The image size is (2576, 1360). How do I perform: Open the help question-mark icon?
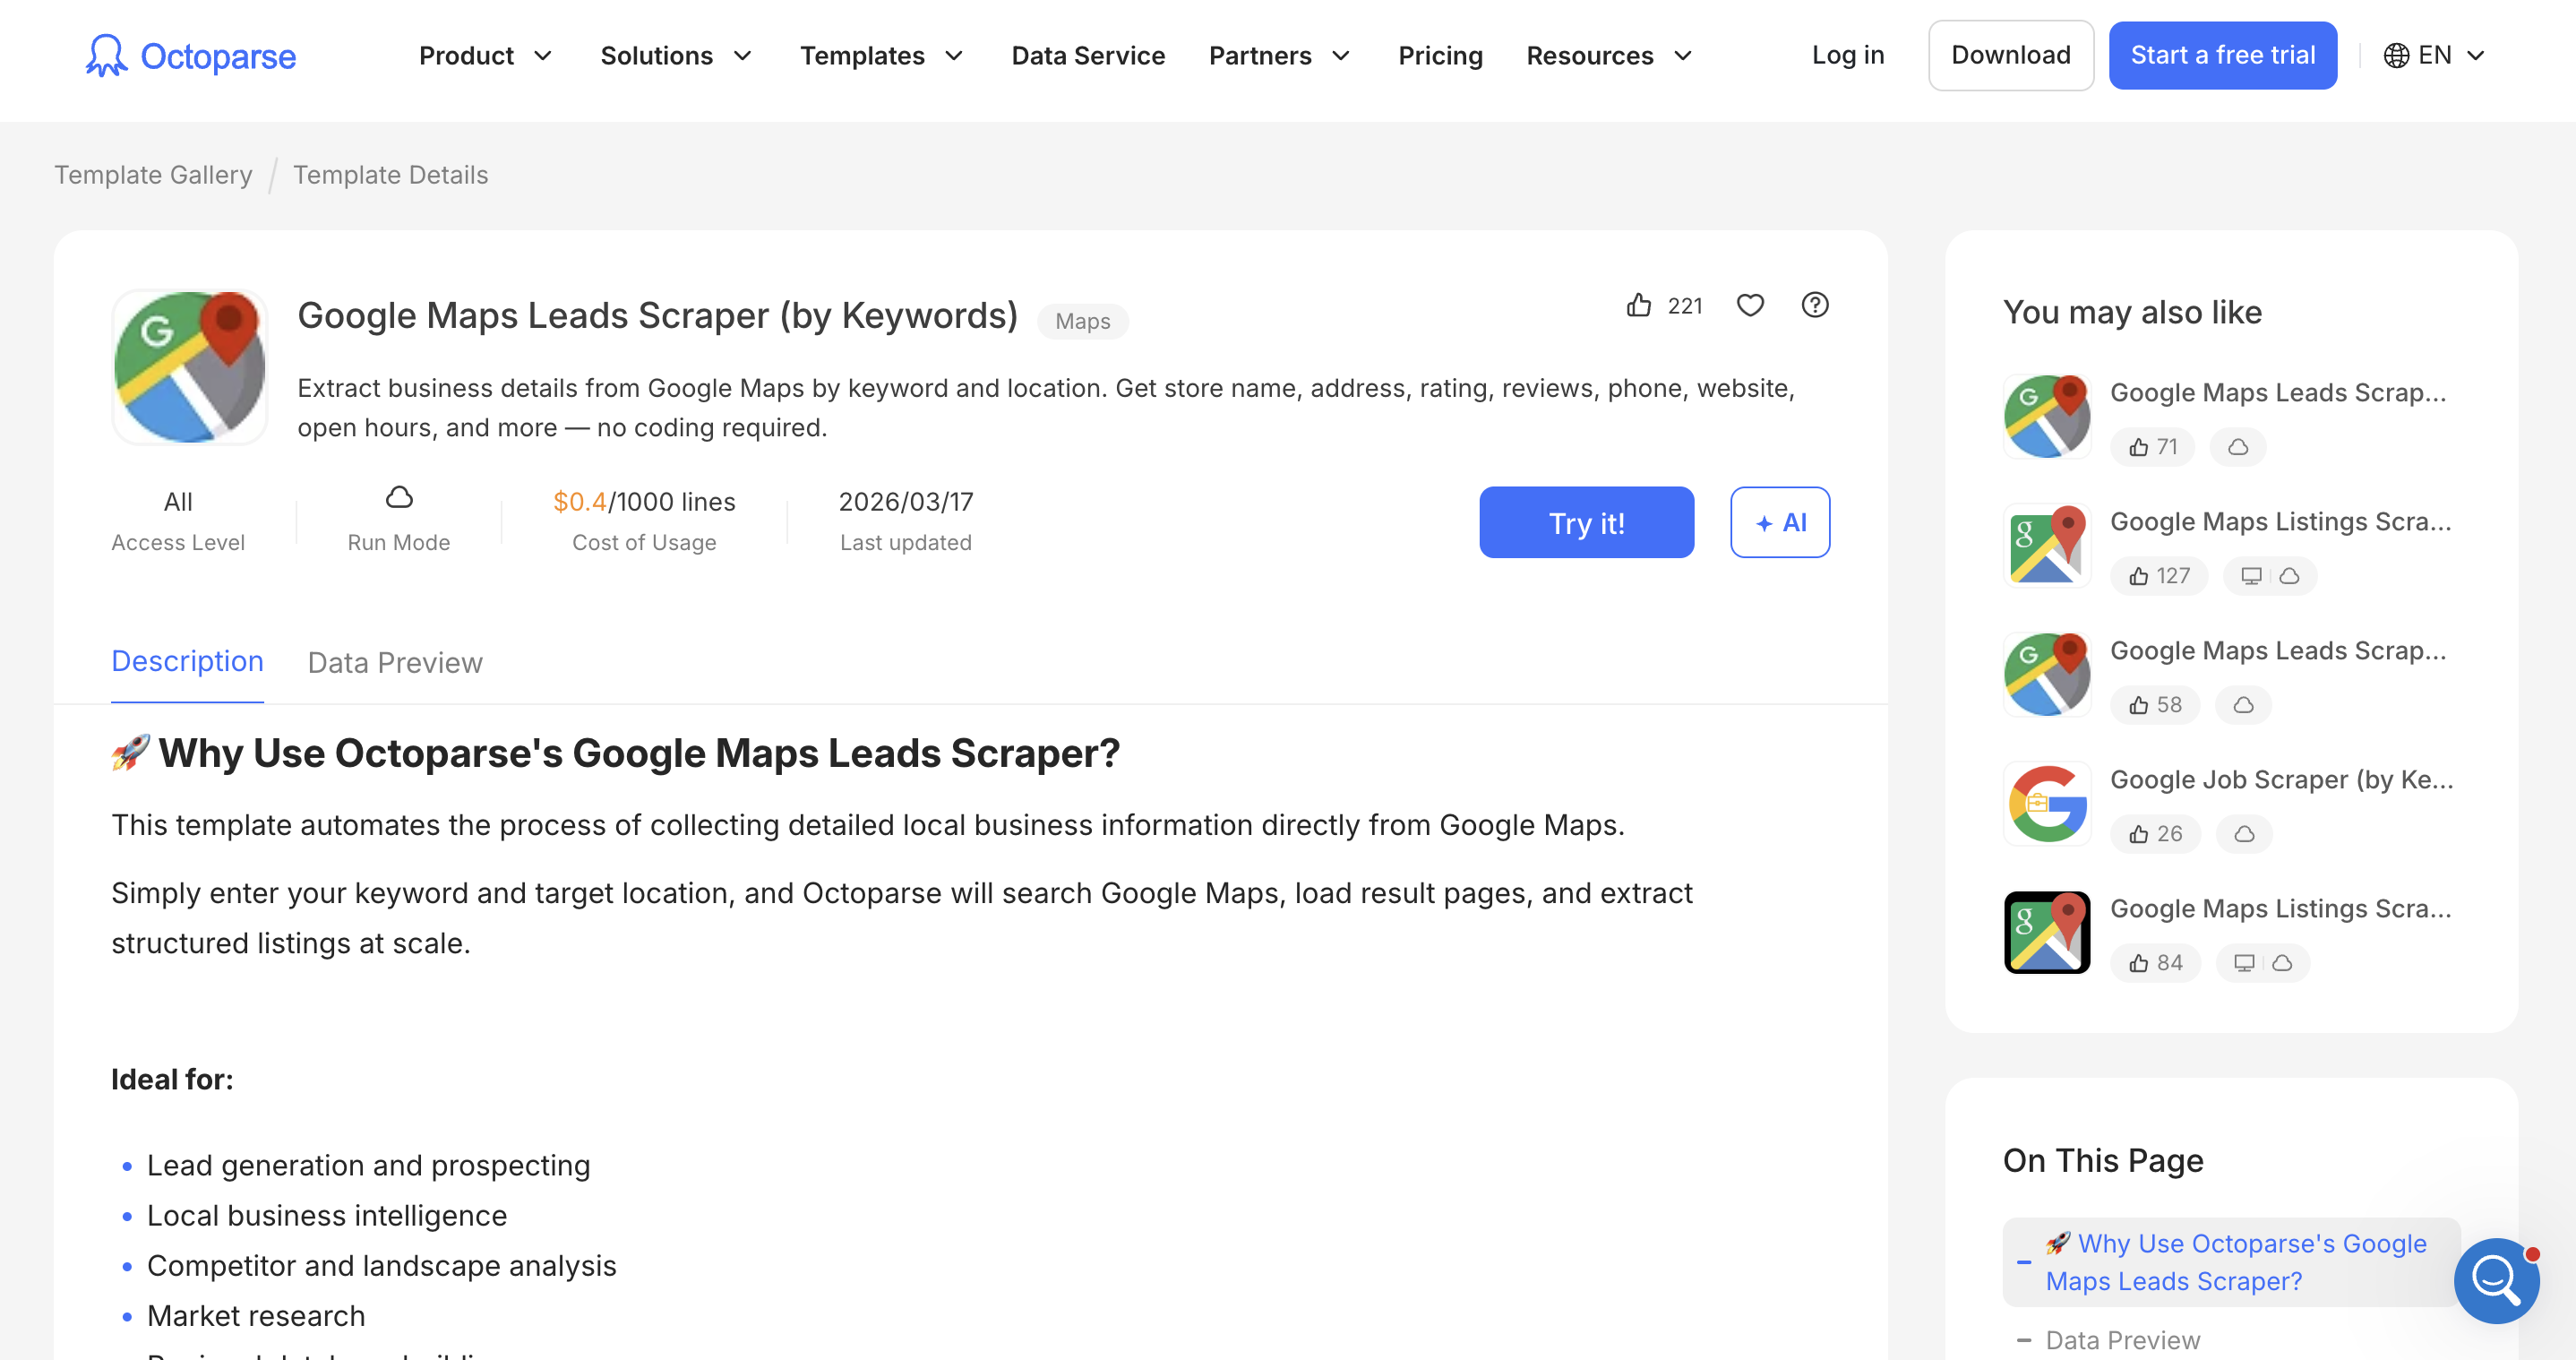tap(1815, 305)
